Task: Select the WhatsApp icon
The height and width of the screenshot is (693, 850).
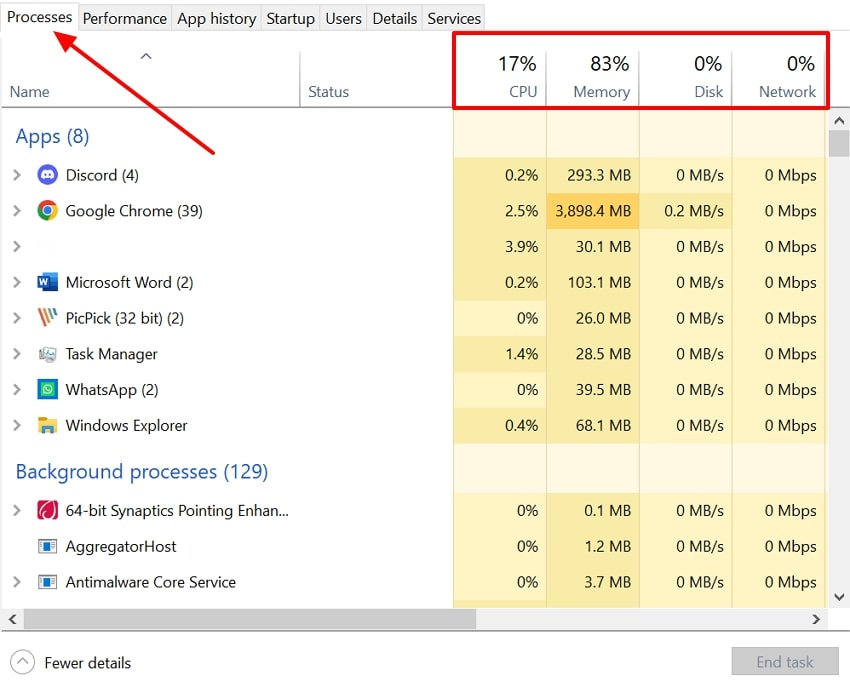Action: coord(47,389)
